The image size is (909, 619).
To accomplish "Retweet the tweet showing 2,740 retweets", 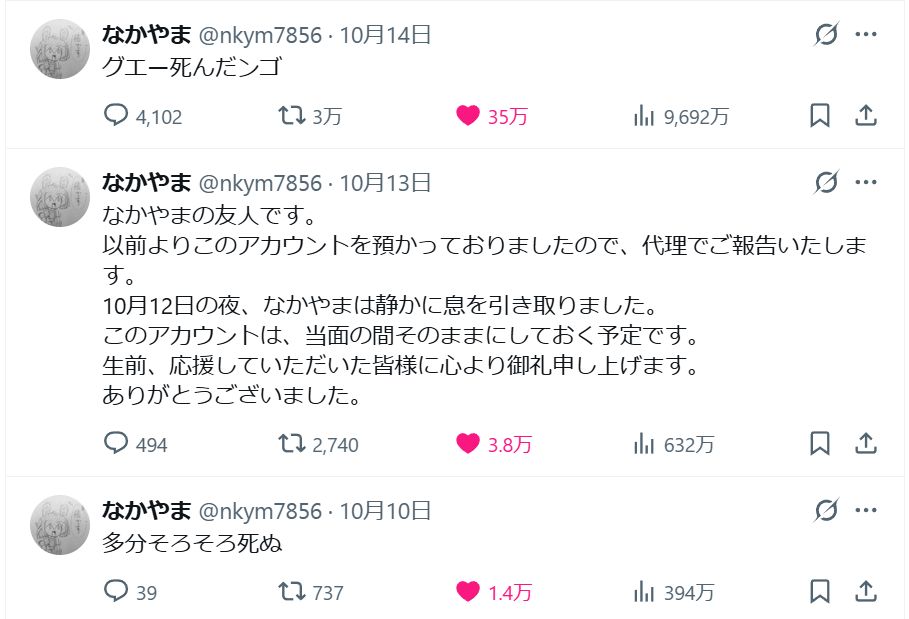I will coord(318,444).
